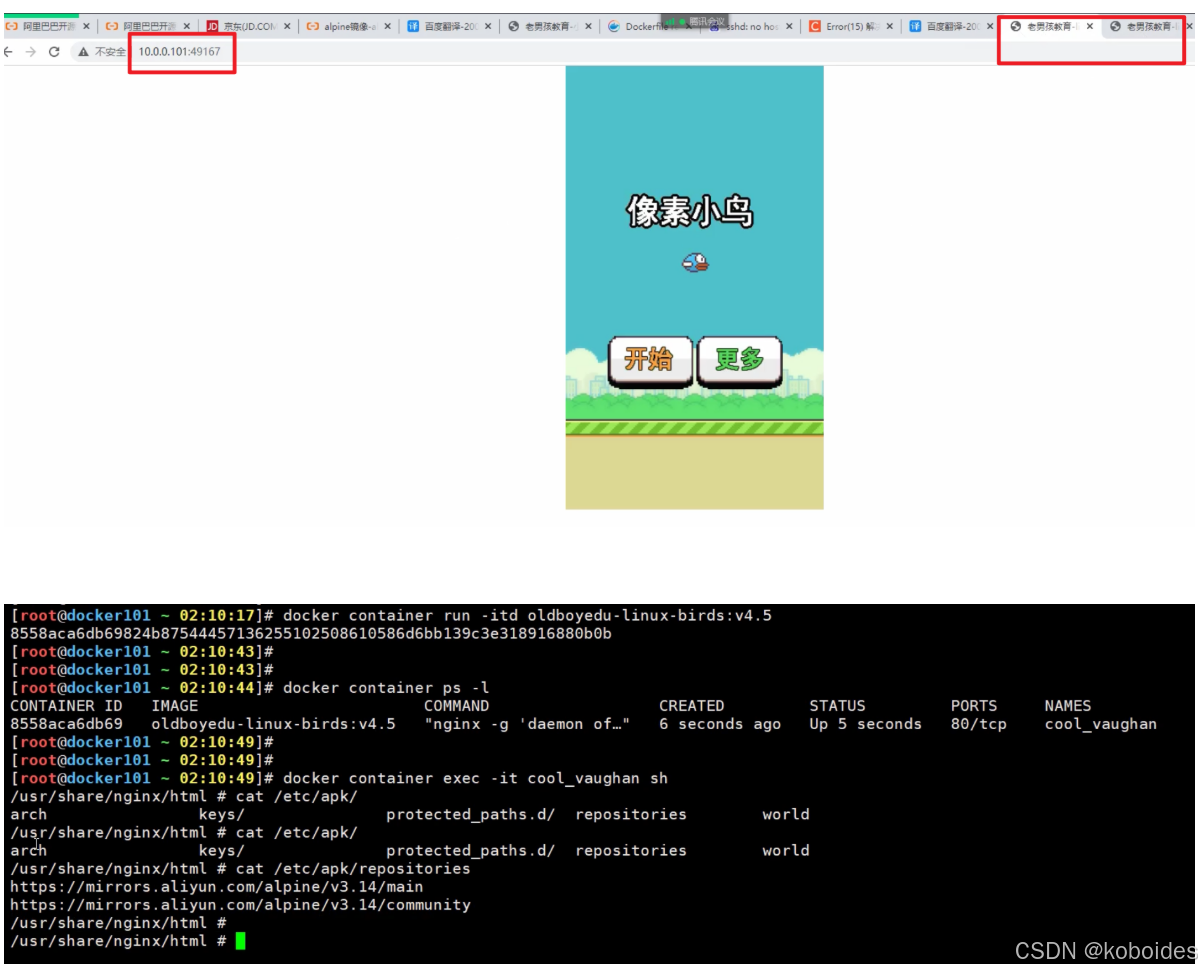The image size is (1202, 971).
Task: Click the short ID 8558aca6db69 in table row
Action: 66,724
